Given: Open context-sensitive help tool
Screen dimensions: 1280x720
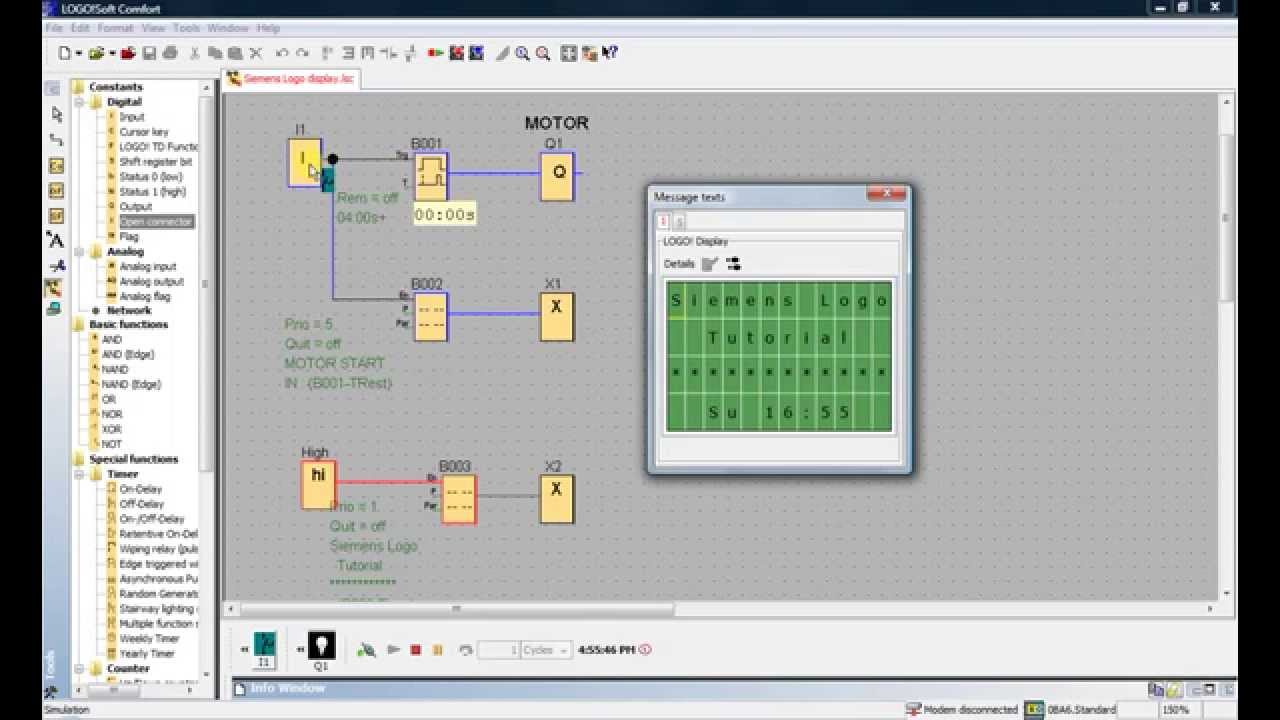Looking at the screenshot, I should [x=610, y=53].
